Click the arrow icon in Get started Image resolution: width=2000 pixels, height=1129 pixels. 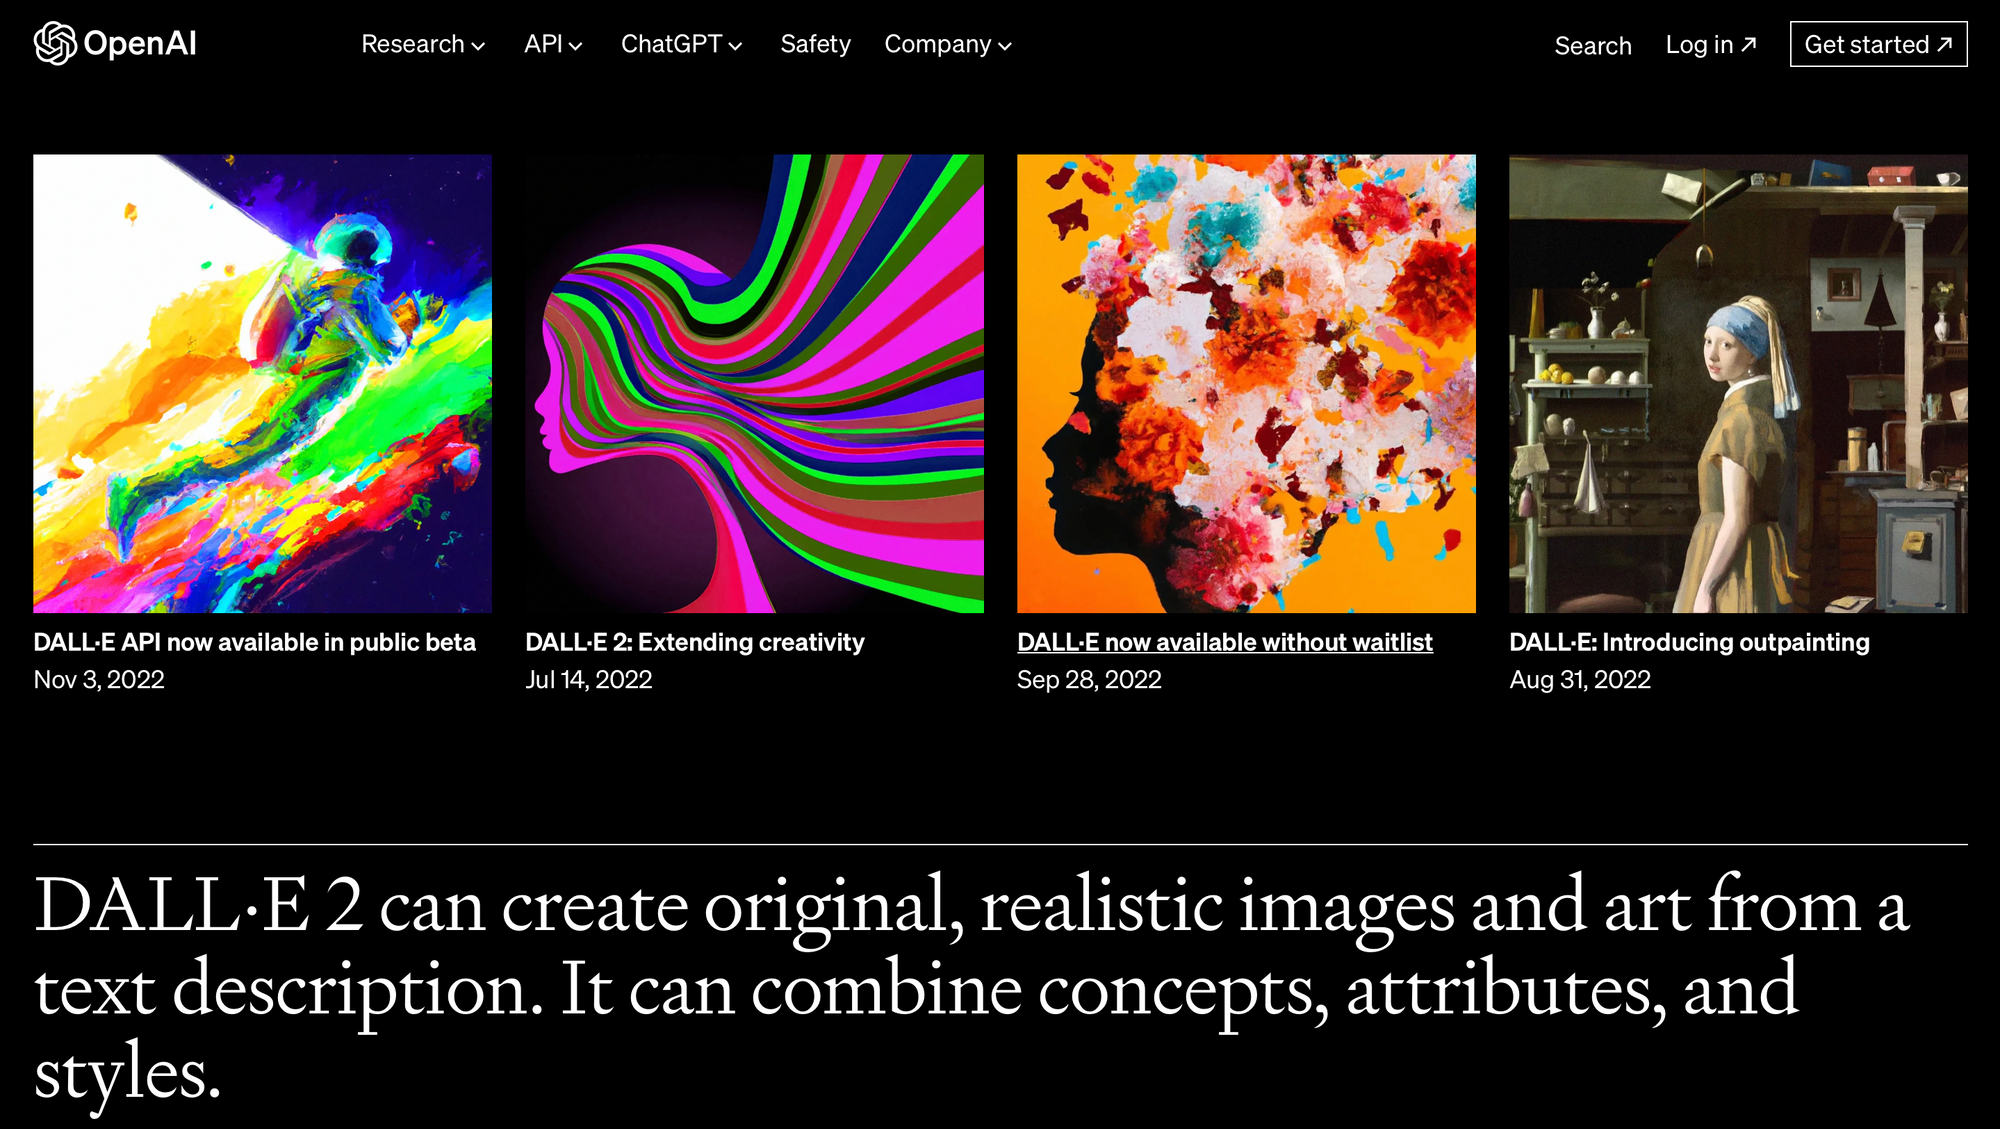(x=1944, y=44)
